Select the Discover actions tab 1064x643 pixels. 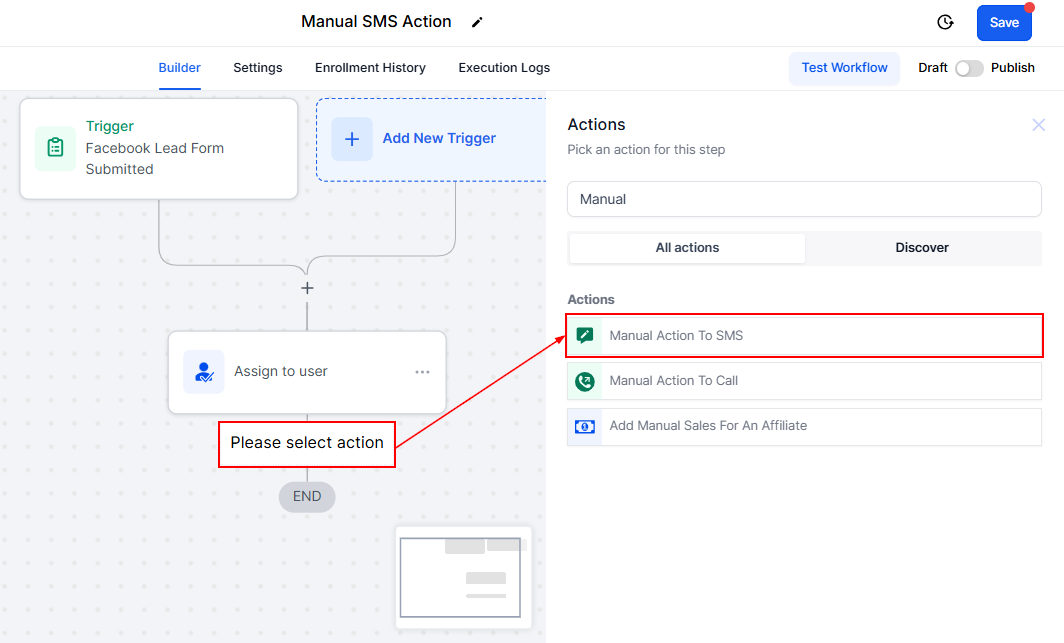coord(922,248)
